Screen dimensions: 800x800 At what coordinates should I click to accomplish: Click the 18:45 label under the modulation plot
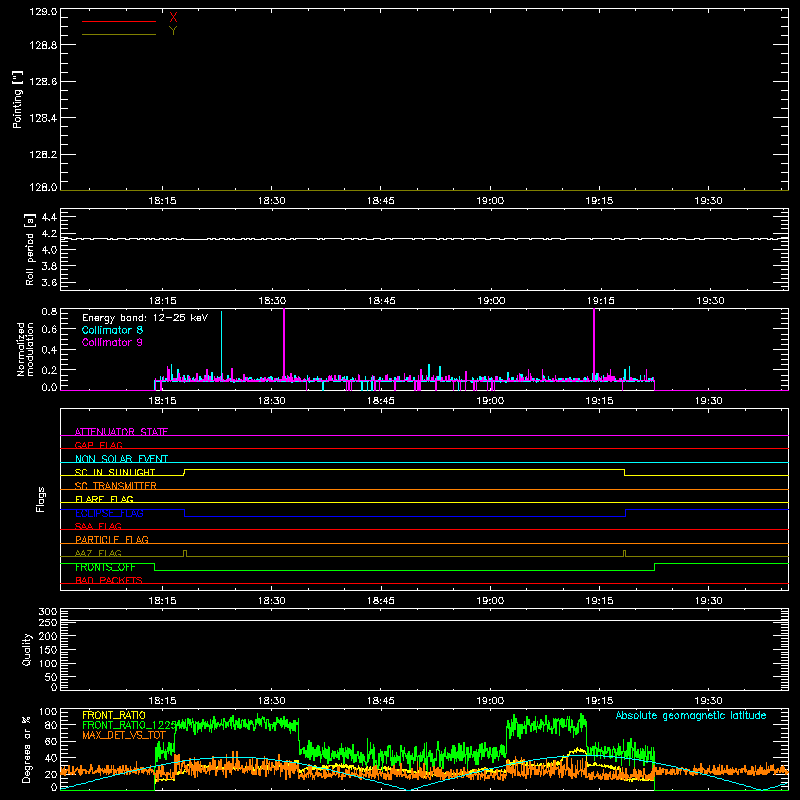coord(381,401)
